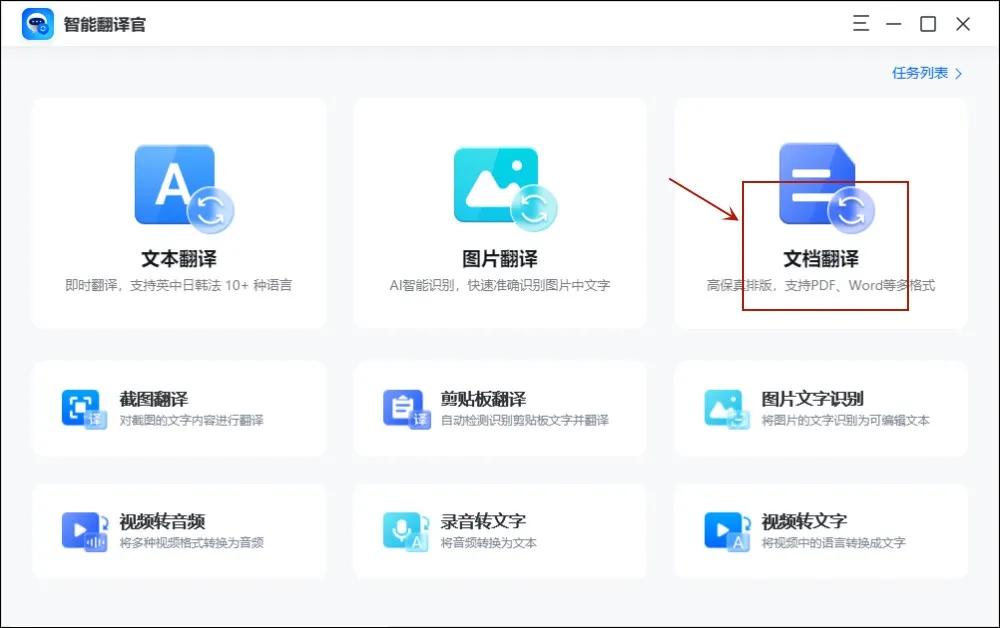This screenshot has height=628, width=1000.
Task: Close the 智能翻译官 window
Action: pos(963,24)
